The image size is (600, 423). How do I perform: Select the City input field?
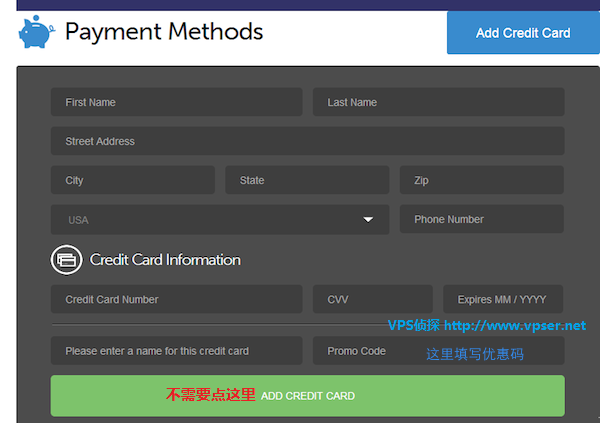(x=133, y=180)
